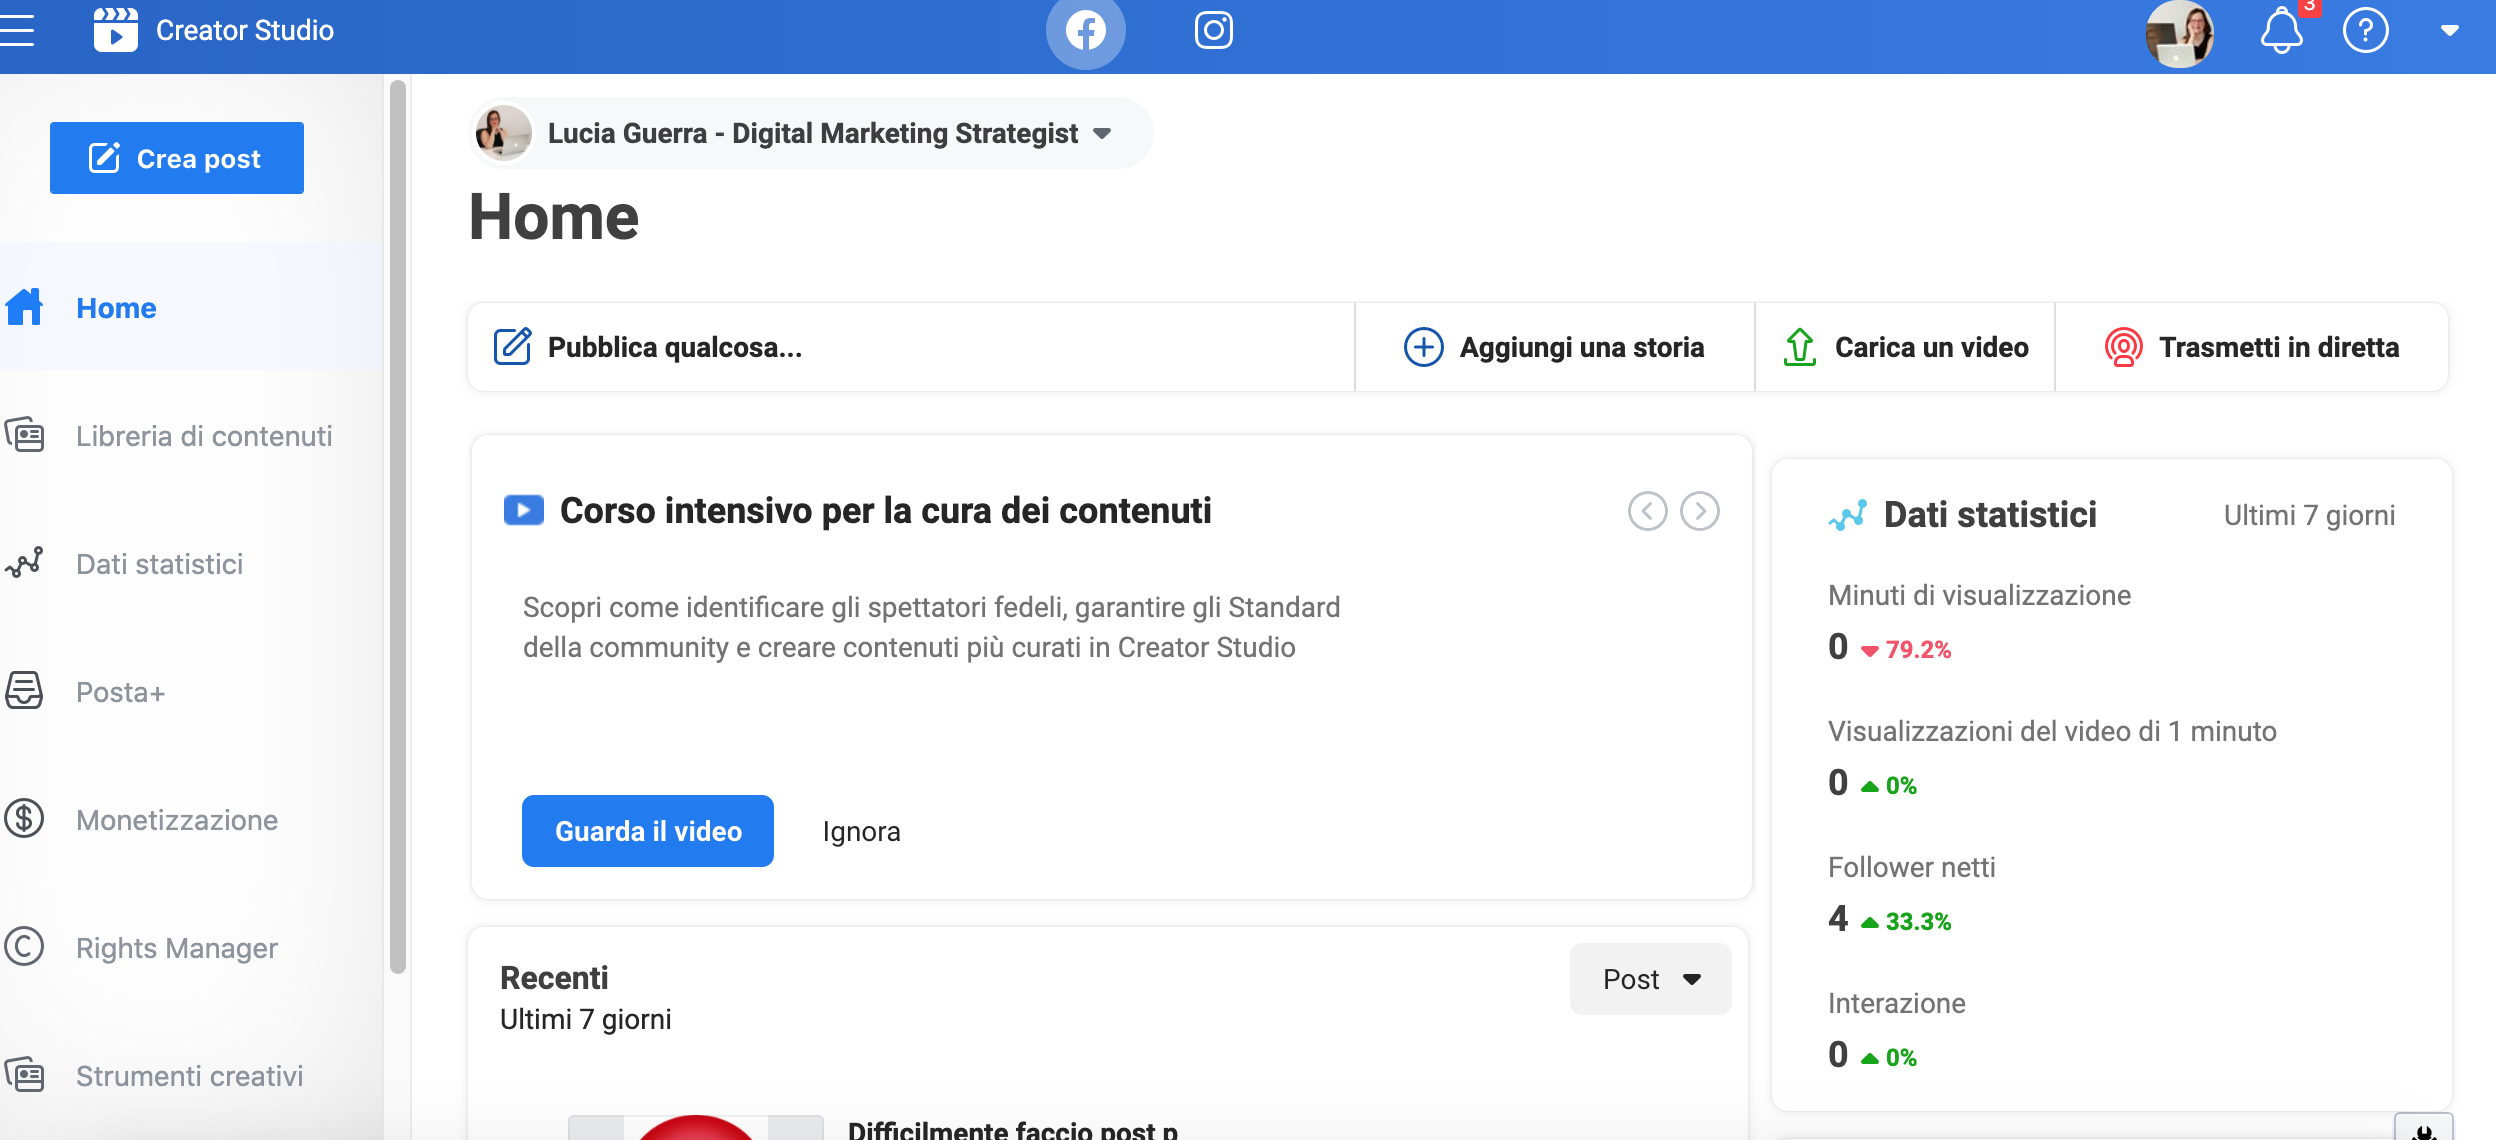Open notifications bell icon
This screenshot has height=1140, width=2496.
tap(2281, 31)
